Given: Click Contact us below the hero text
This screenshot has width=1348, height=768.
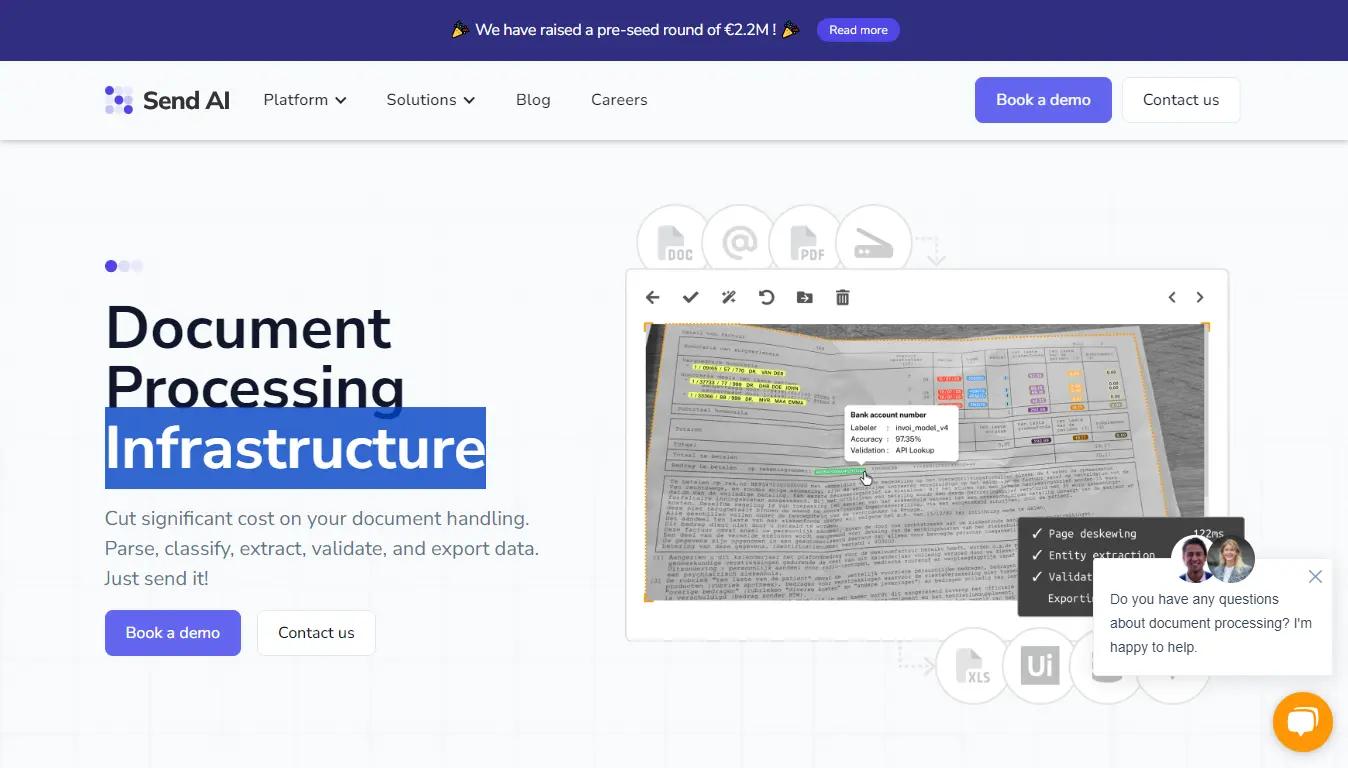Looking at the screenshot, I should coord(316,633).
